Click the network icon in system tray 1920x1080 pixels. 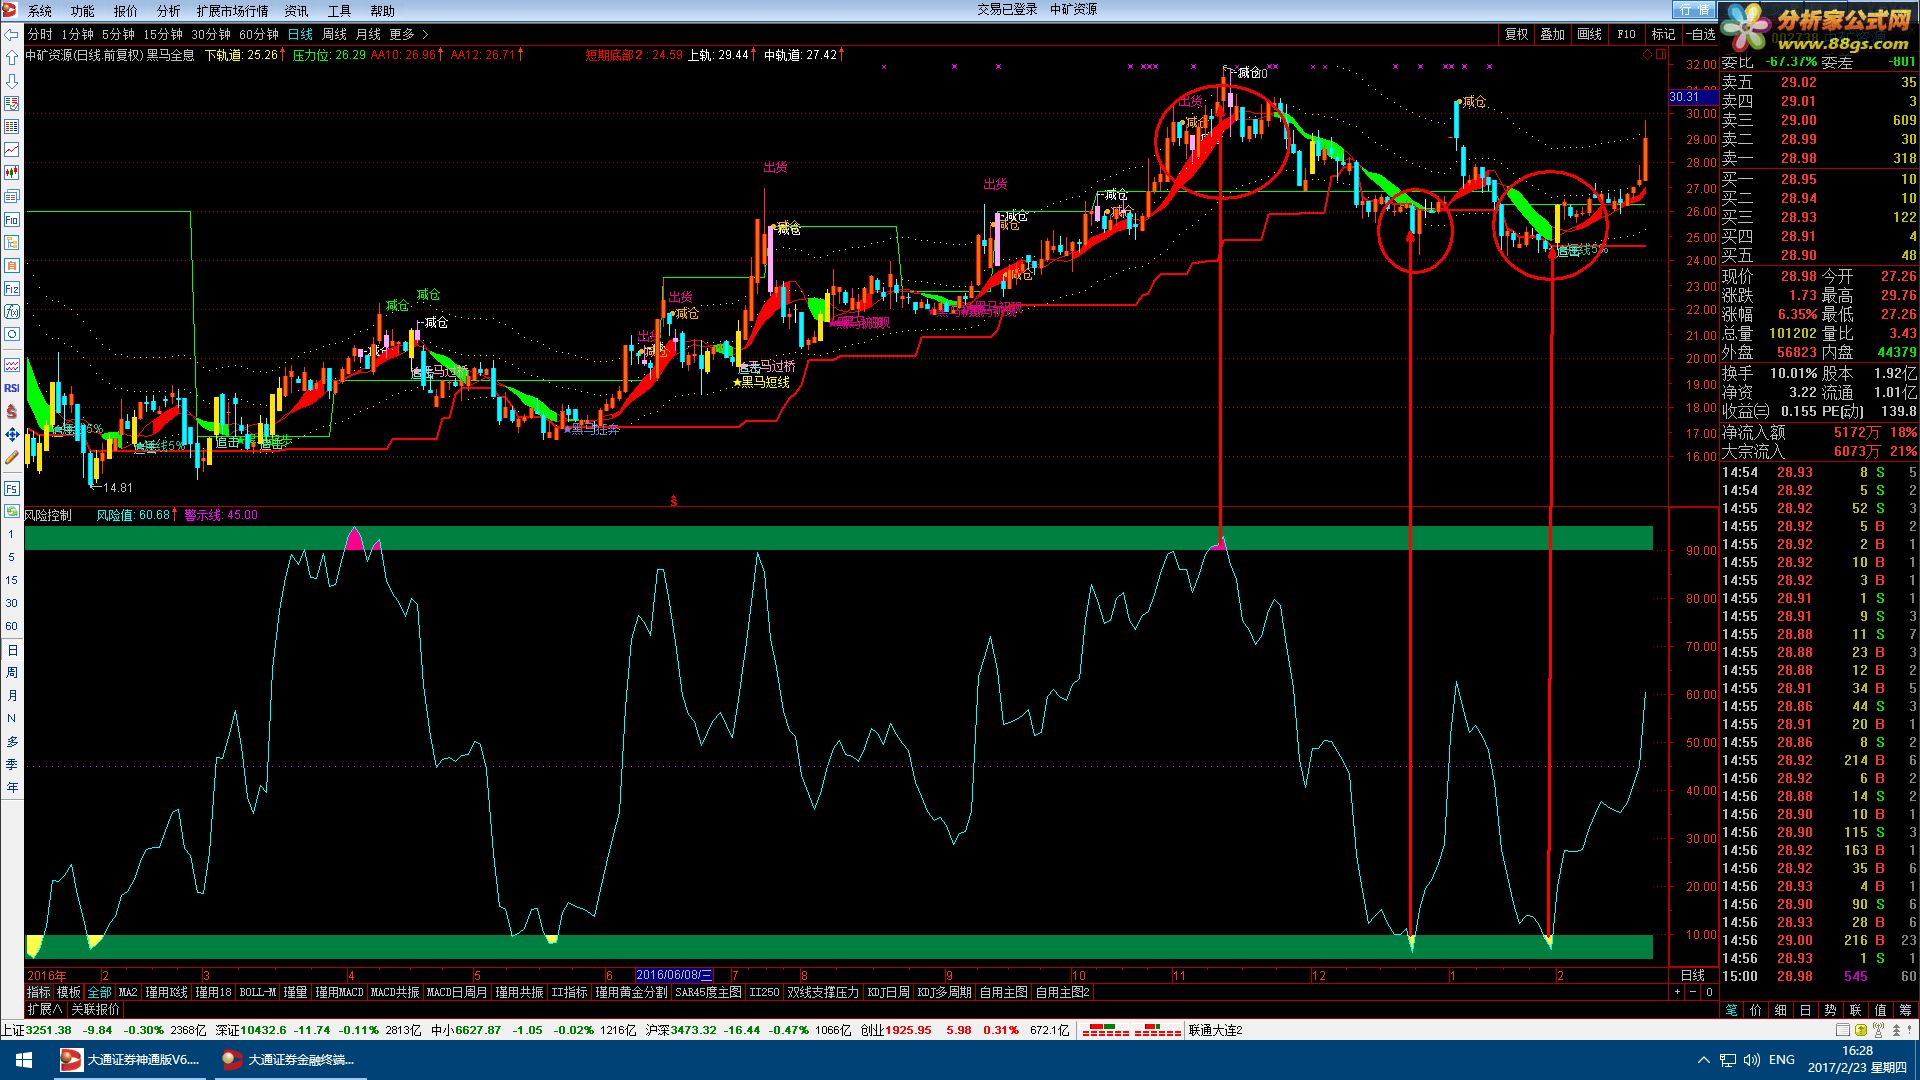click(x=1727, y=1060)
